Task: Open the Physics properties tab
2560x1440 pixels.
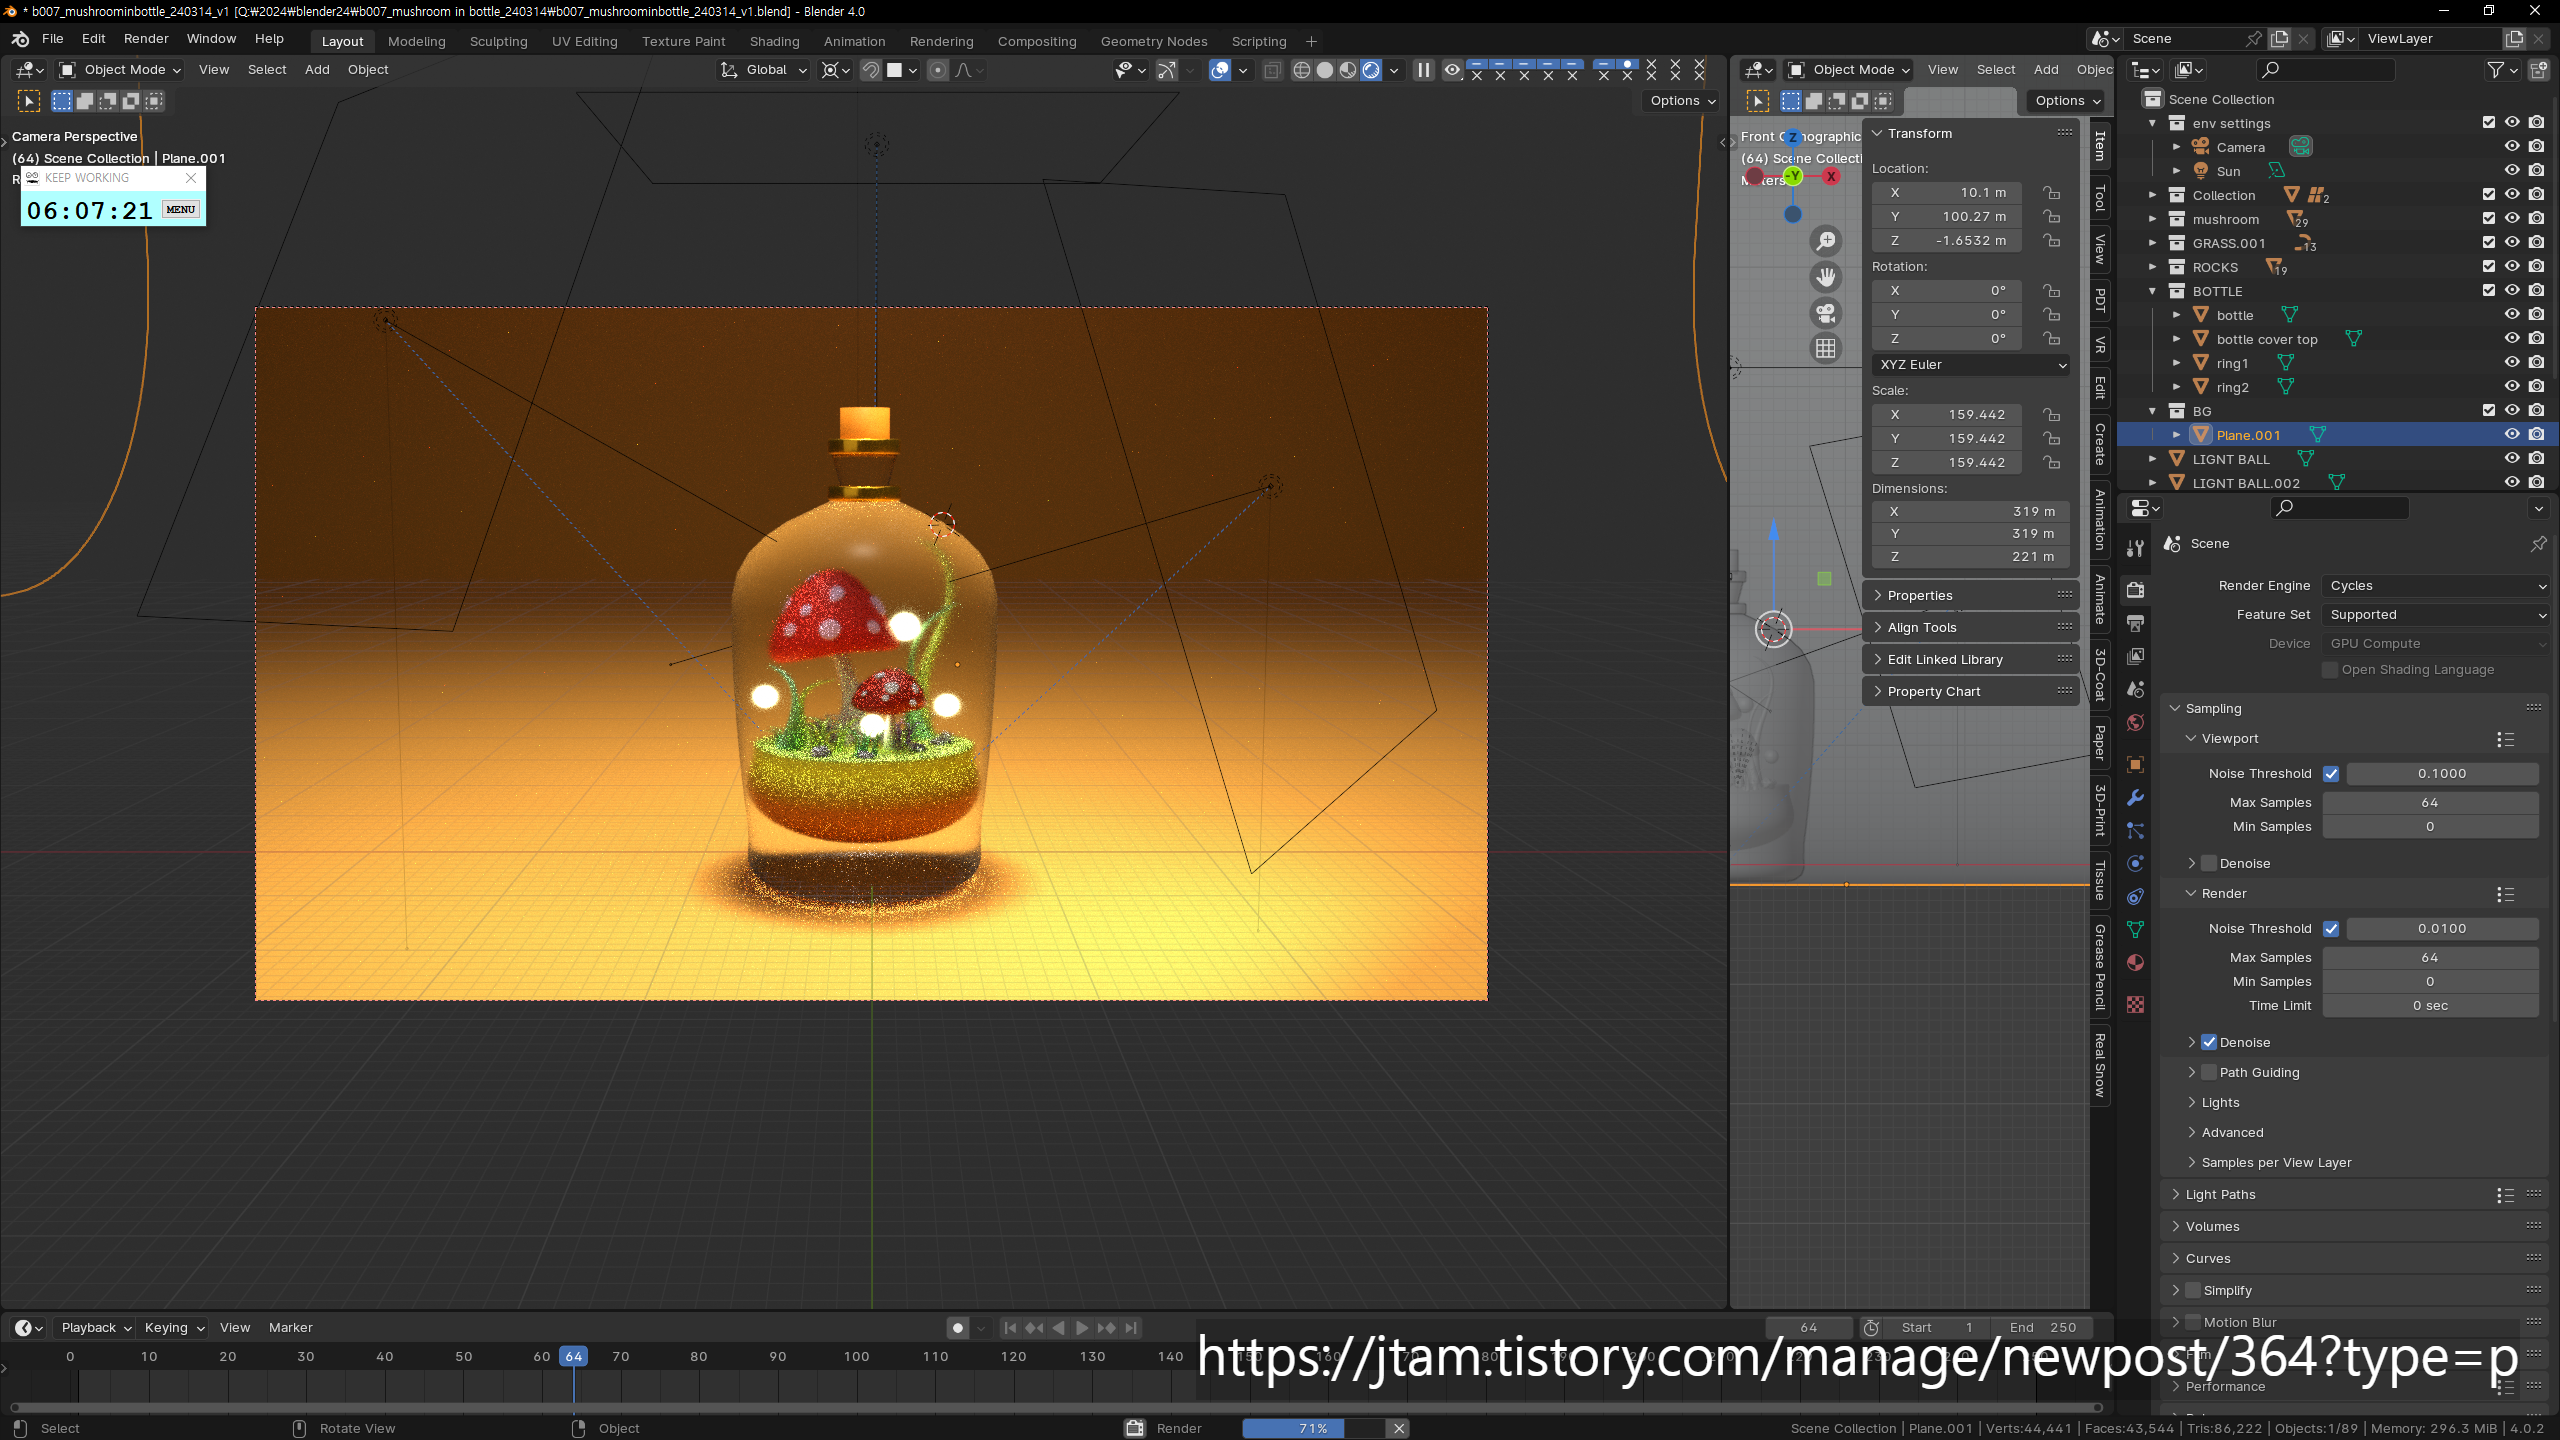Action: point(2135,863)
